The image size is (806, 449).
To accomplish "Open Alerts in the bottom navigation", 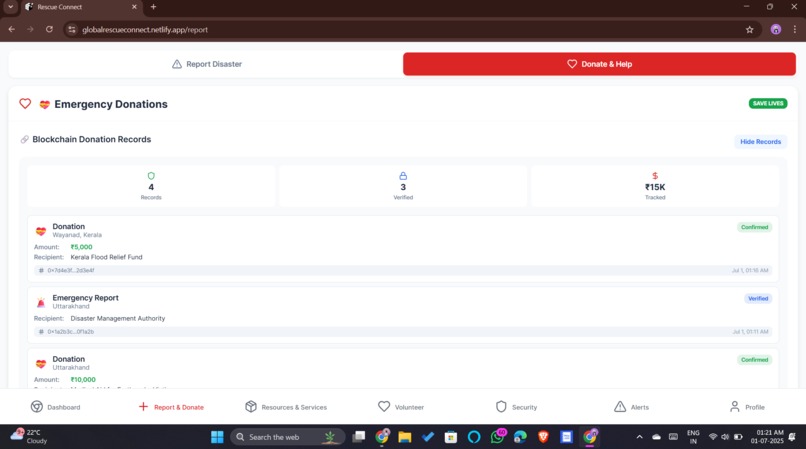I will (x=631, y=407).
